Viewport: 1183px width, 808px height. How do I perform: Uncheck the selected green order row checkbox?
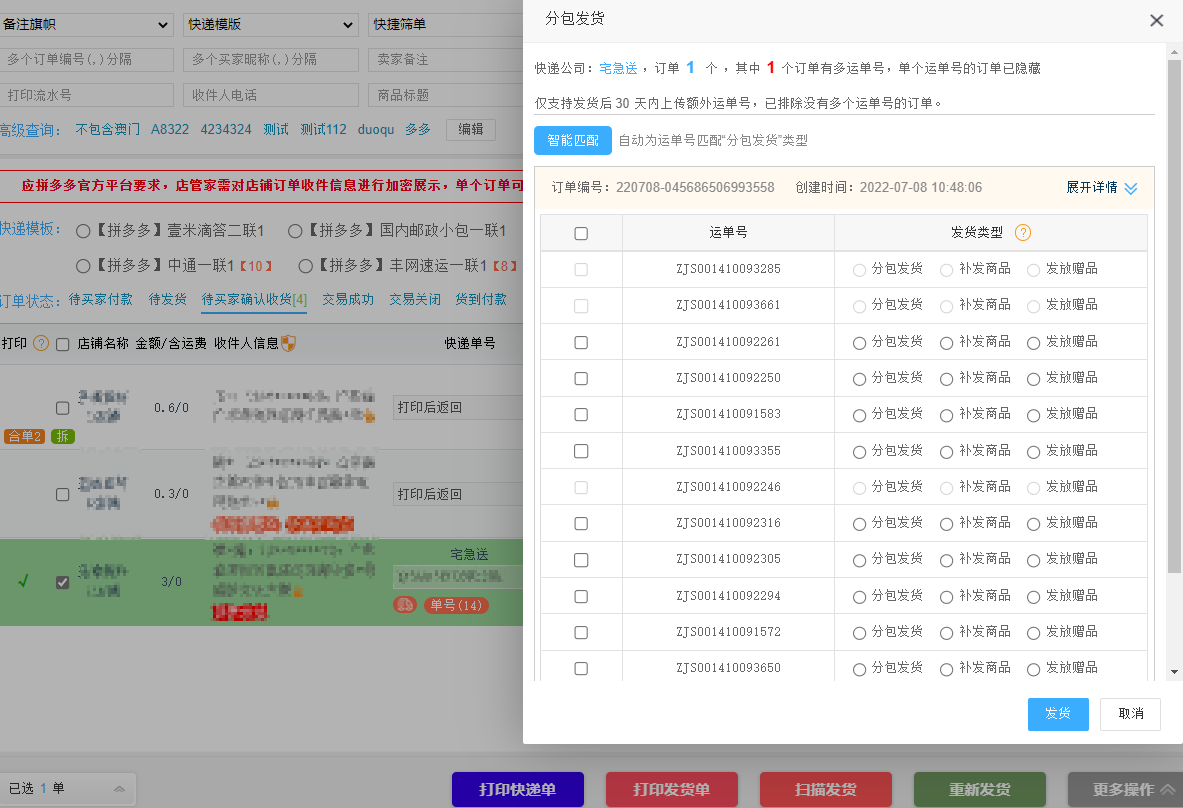[x=63, y=582]
